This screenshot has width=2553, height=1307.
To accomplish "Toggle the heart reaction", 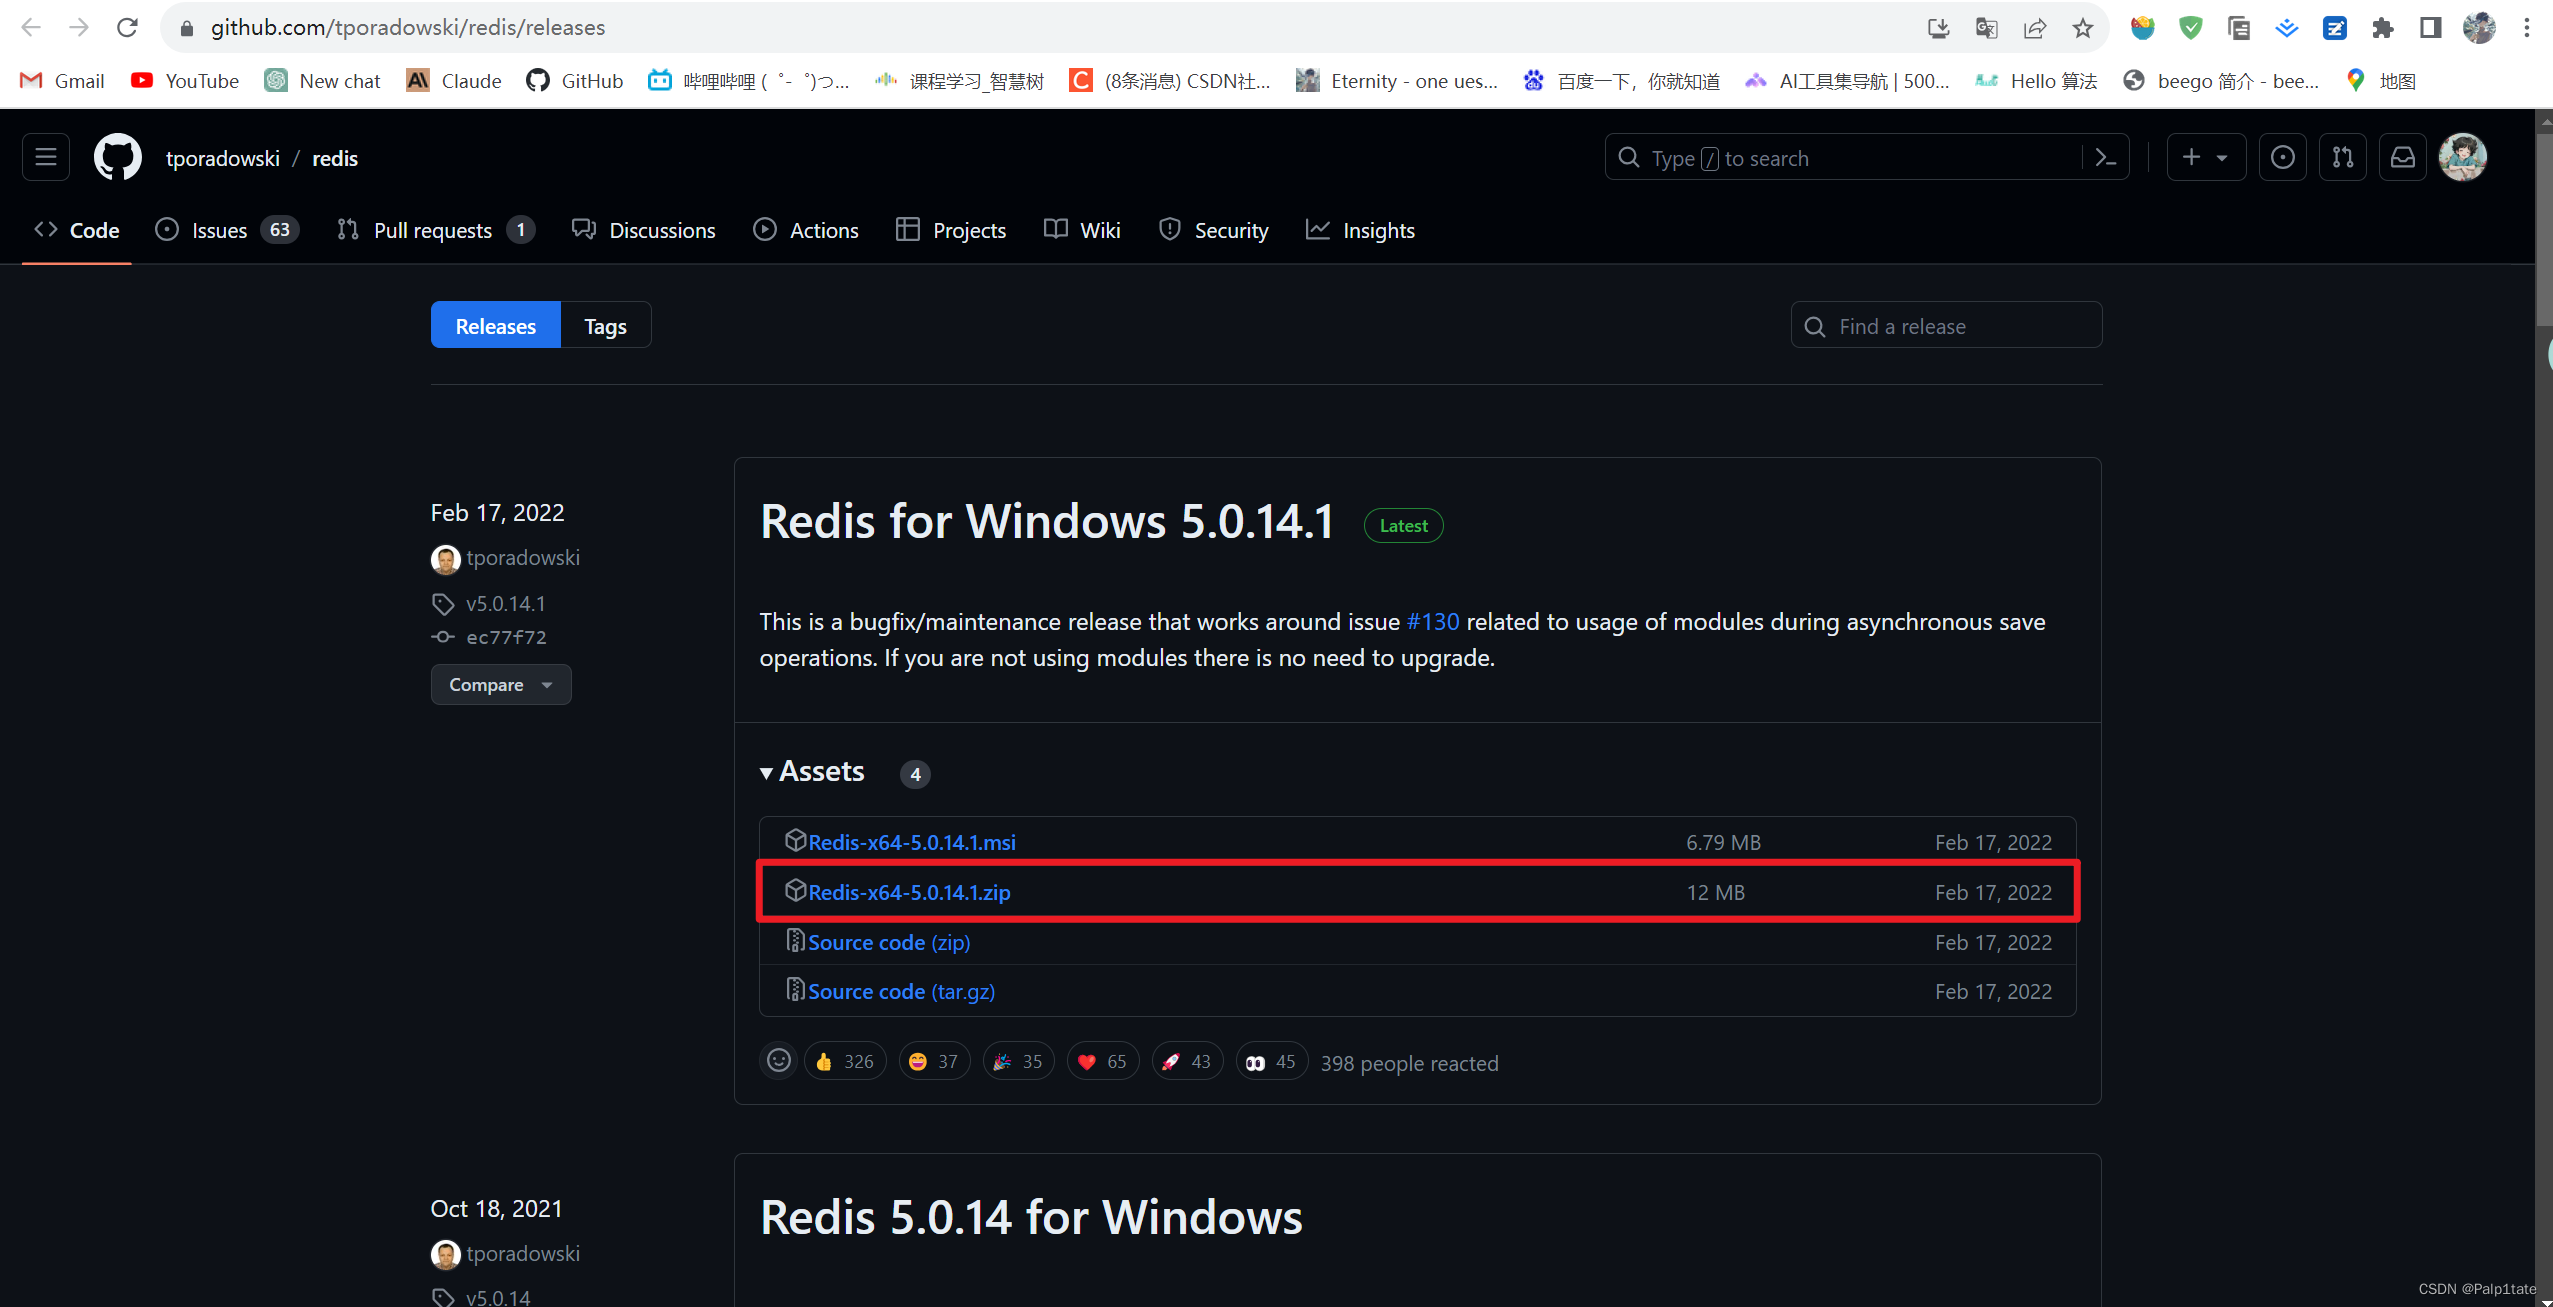I will [x=1102, y=1062].
